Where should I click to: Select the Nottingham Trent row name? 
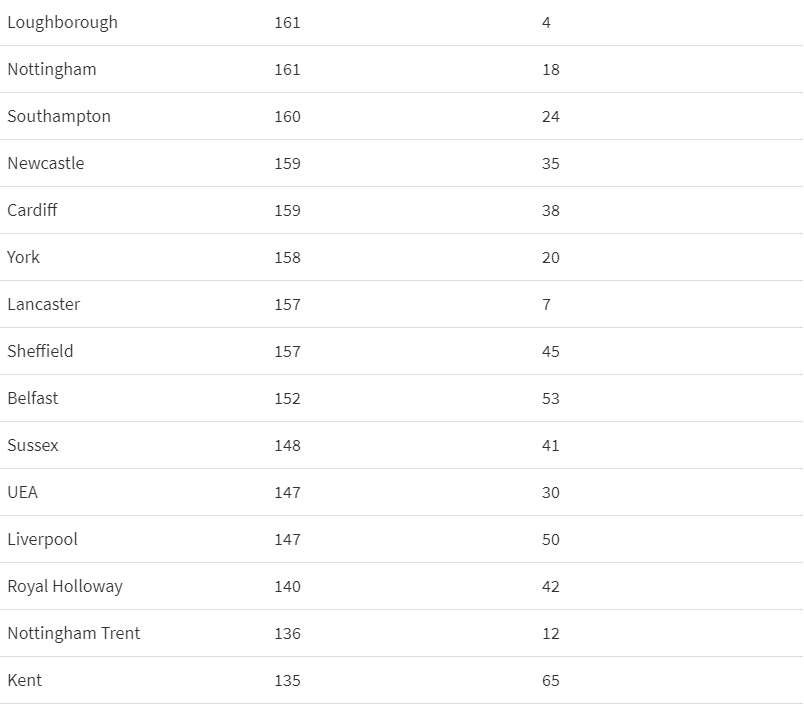(x=74, y=633)
